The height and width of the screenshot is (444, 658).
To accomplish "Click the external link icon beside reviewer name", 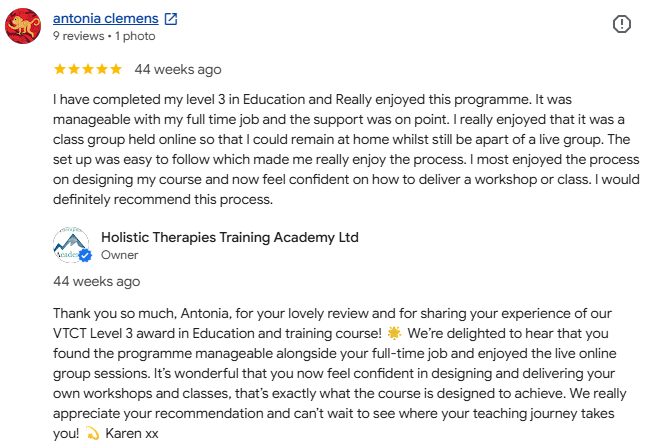I will tap(171, 19).
